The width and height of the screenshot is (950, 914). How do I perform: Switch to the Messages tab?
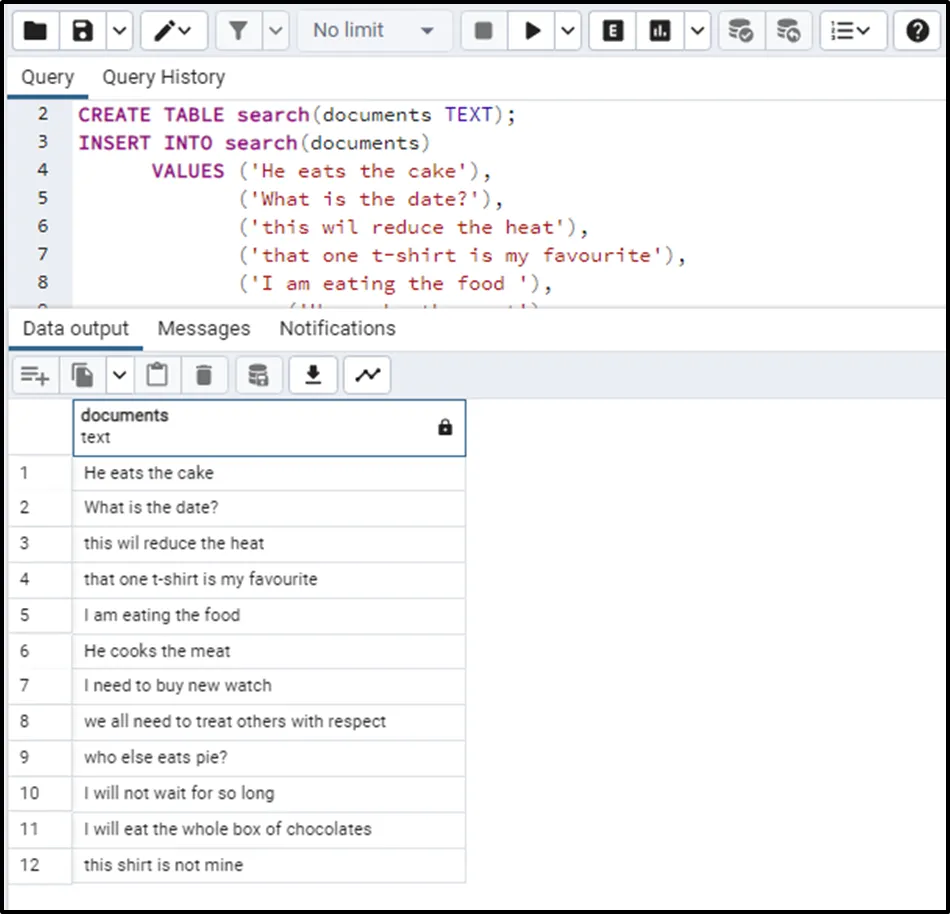pos(204,328)
